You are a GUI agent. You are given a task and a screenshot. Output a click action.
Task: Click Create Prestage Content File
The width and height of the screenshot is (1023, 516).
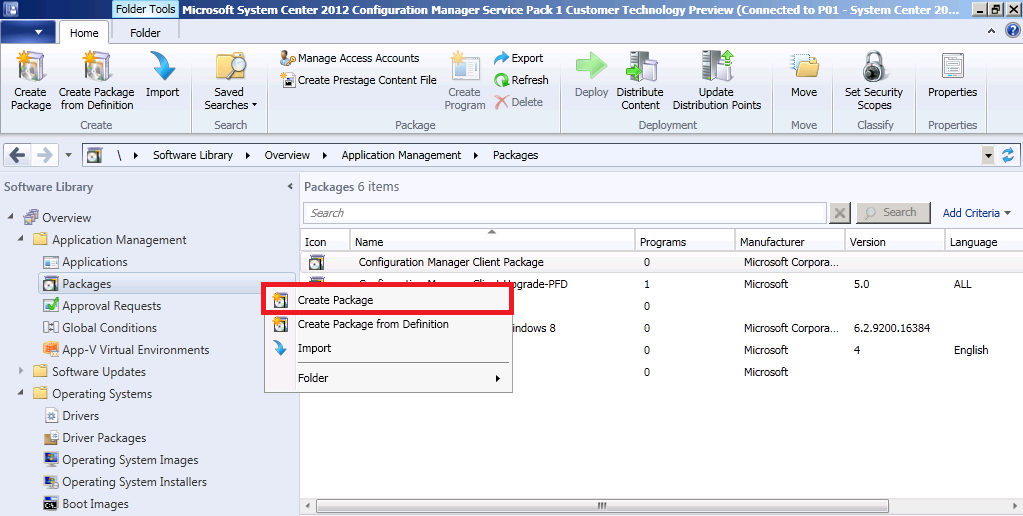(x=359, y=80)
